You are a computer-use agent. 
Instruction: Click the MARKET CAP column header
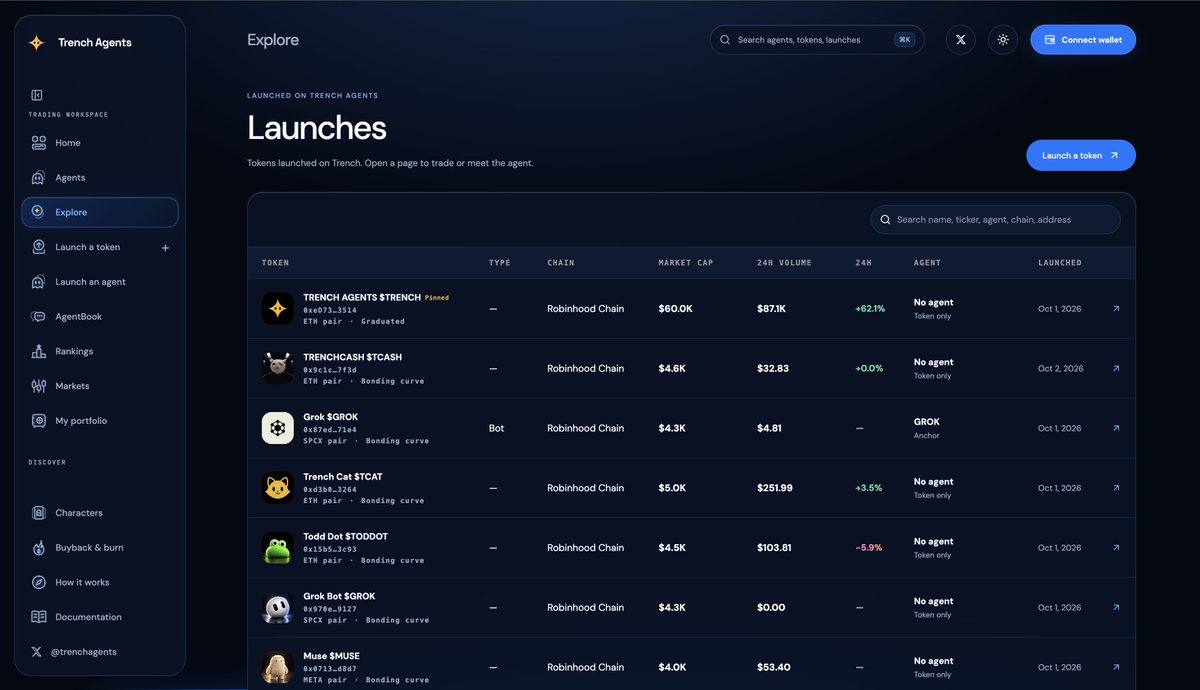point(686,263)
